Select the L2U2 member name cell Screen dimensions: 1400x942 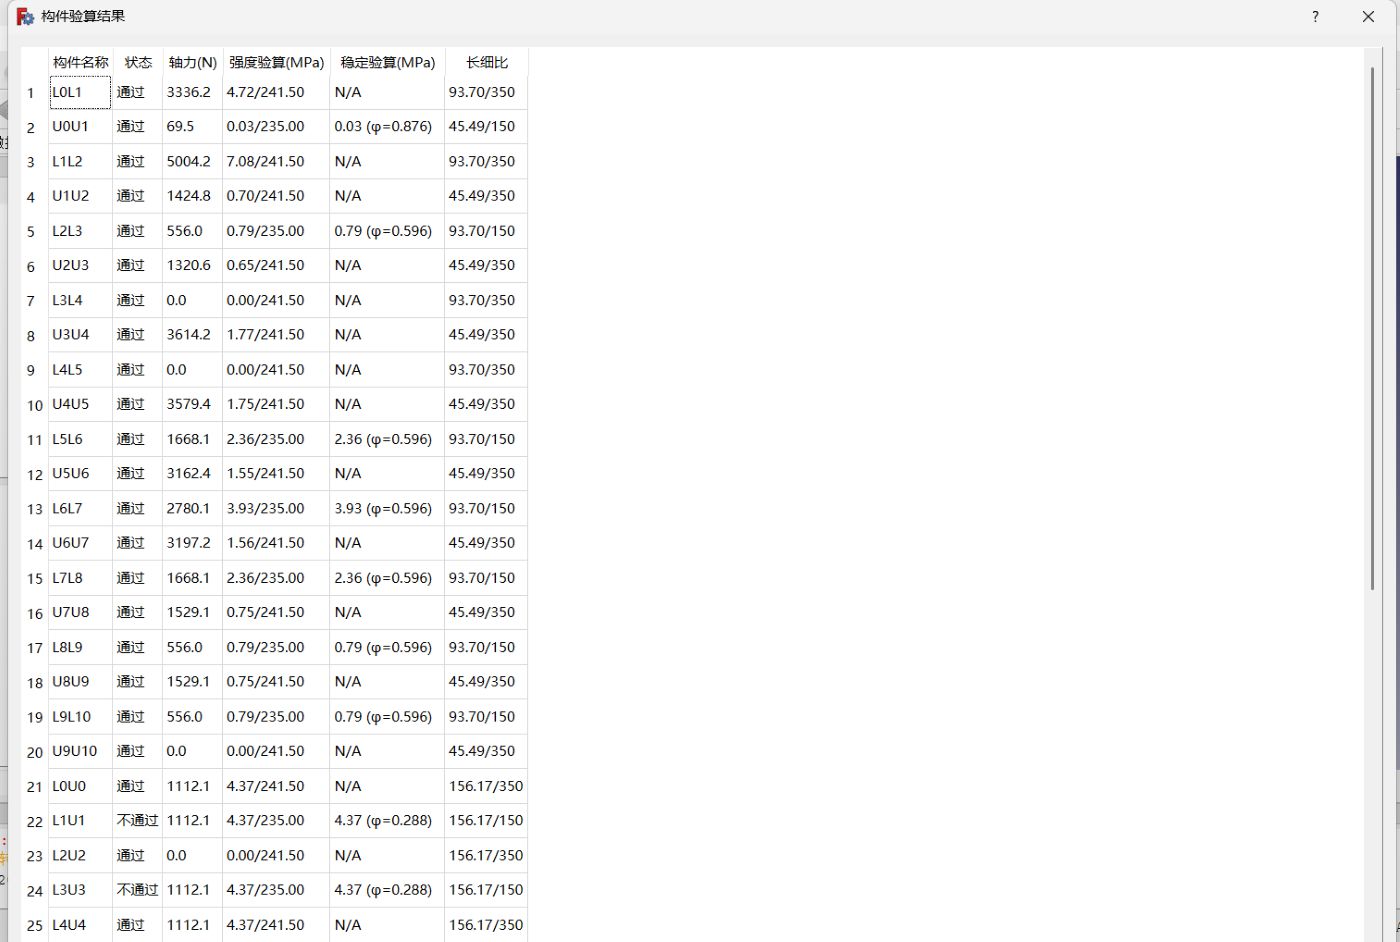click(81, 855)
